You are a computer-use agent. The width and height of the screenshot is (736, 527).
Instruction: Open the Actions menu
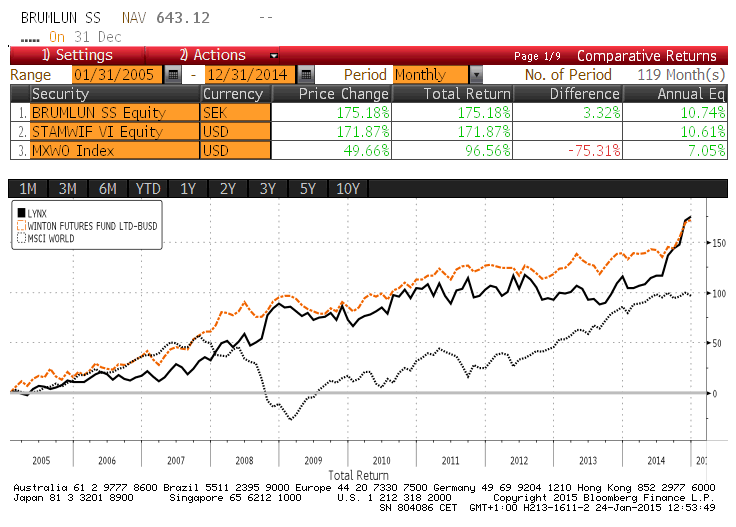(213, 55)
